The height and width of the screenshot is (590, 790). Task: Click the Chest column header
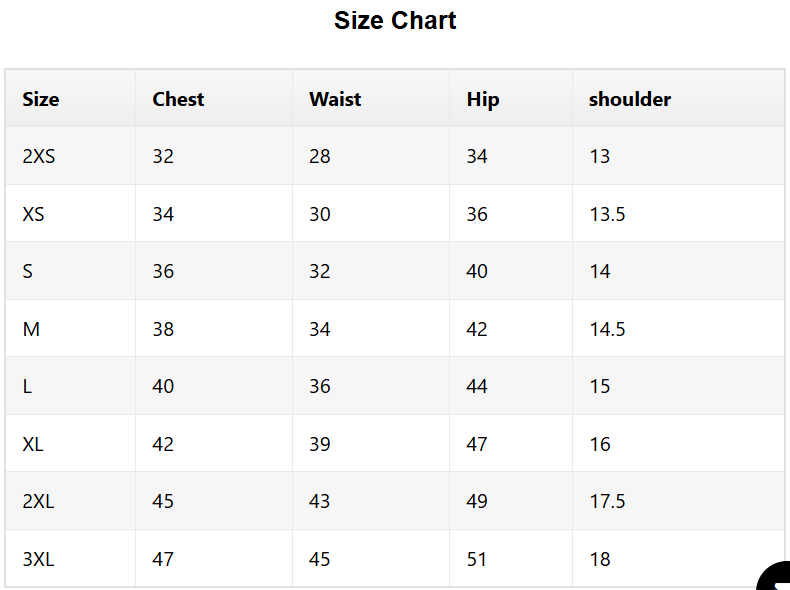[178, 99]
